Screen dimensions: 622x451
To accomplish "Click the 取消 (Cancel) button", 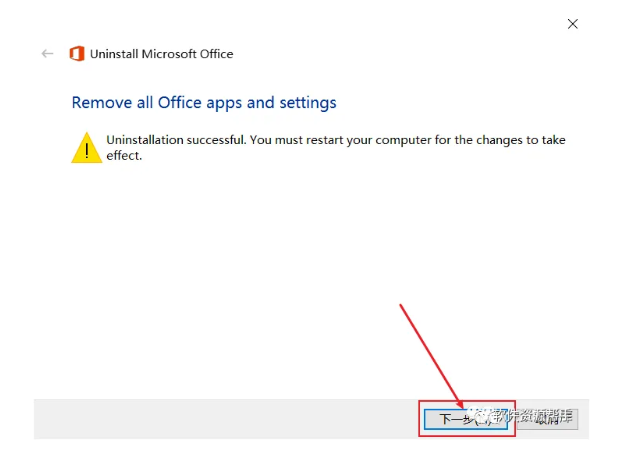I will (548, 419).
